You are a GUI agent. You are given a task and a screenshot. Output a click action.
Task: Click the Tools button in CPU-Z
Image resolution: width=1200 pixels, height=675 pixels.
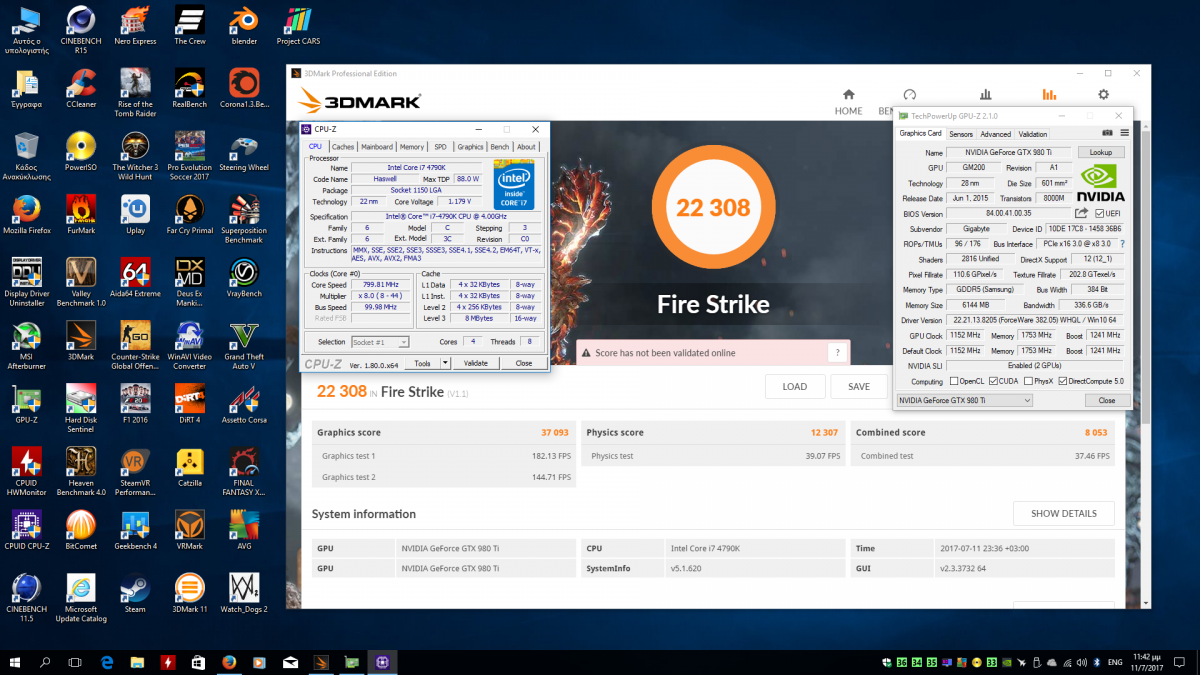[x=423, y=363]
